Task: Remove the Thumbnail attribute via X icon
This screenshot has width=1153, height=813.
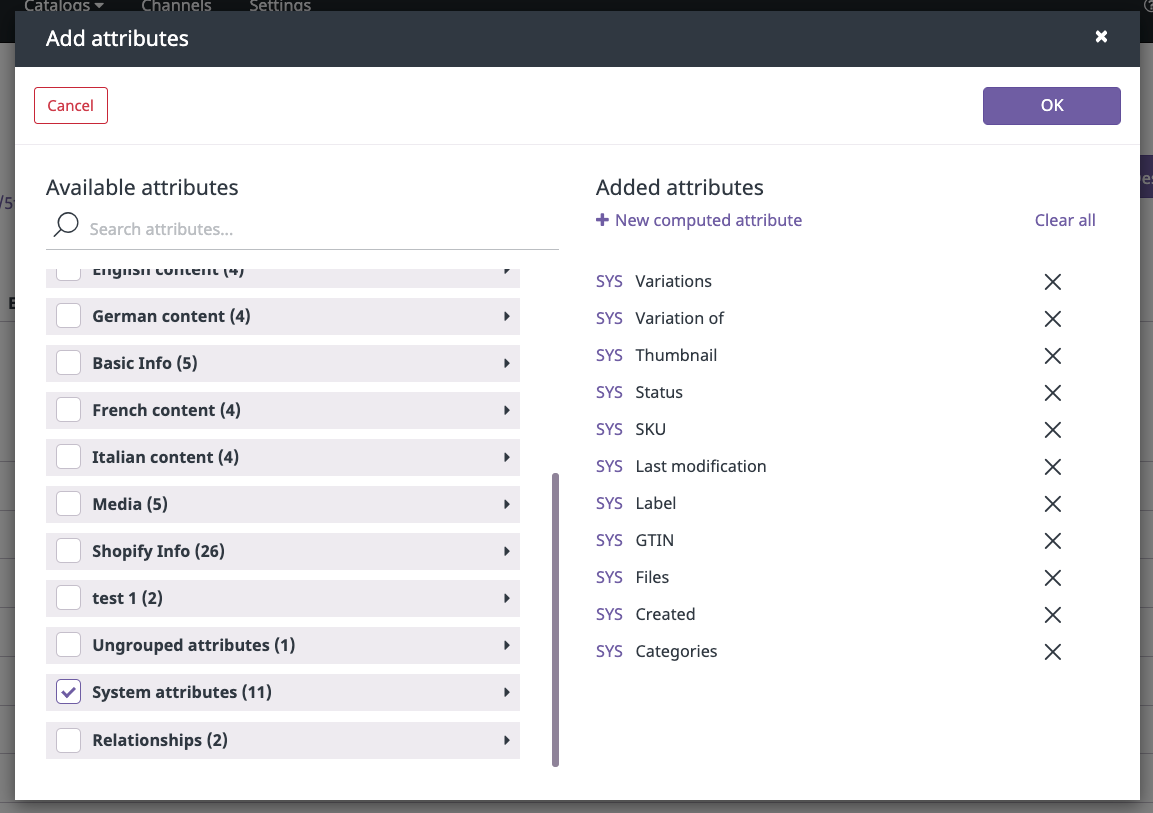Action: pos(1052,356)
